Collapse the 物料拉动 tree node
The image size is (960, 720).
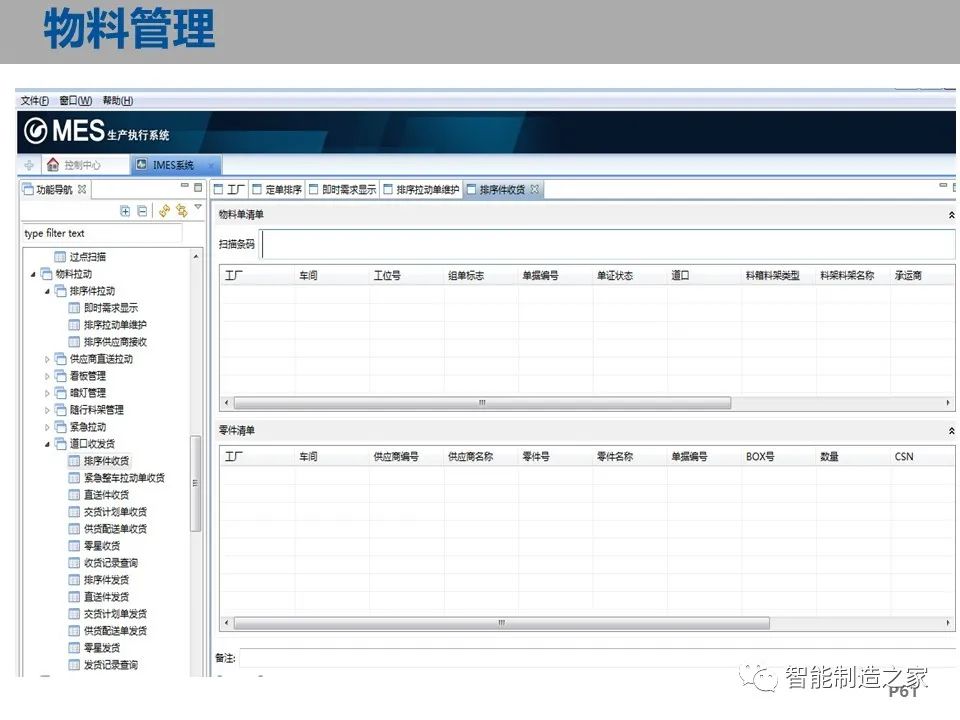33,274
